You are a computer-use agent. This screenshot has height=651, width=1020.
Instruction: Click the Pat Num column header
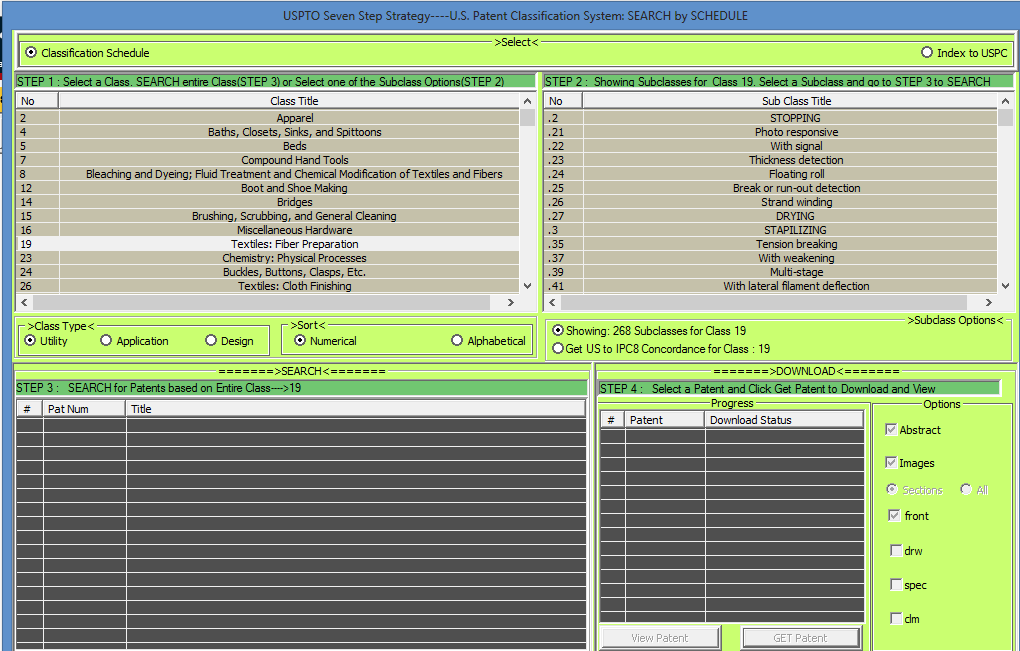(x=85, y=409)
